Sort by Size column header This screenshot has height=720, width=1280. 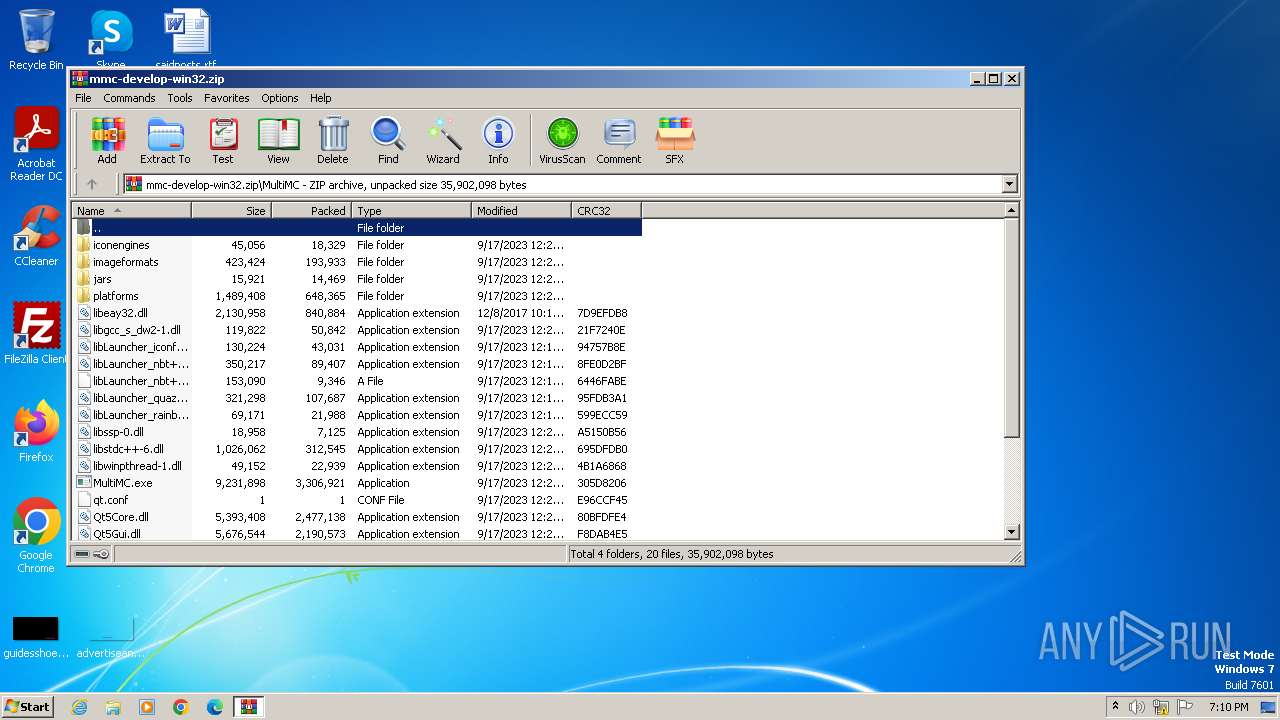point(231,211)
